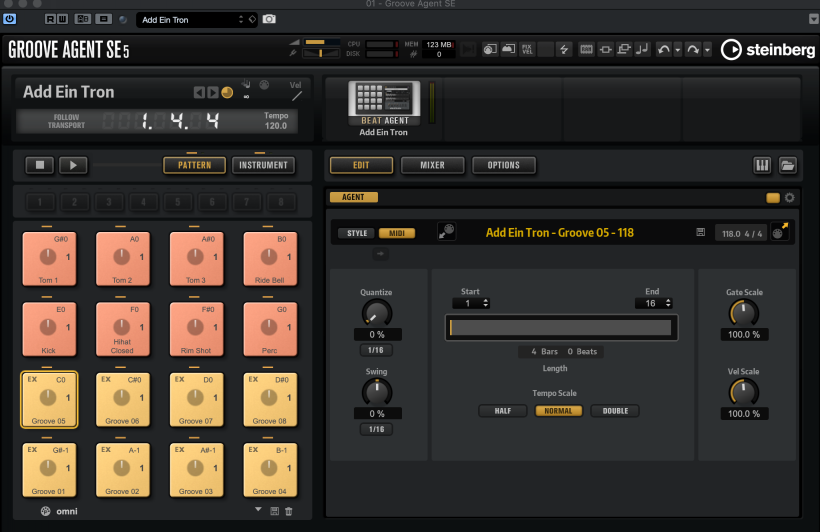Viewport: 820px width, 532px height.
Task: Click the orange kit load indicator circle
Action: [x=227, y=93]
